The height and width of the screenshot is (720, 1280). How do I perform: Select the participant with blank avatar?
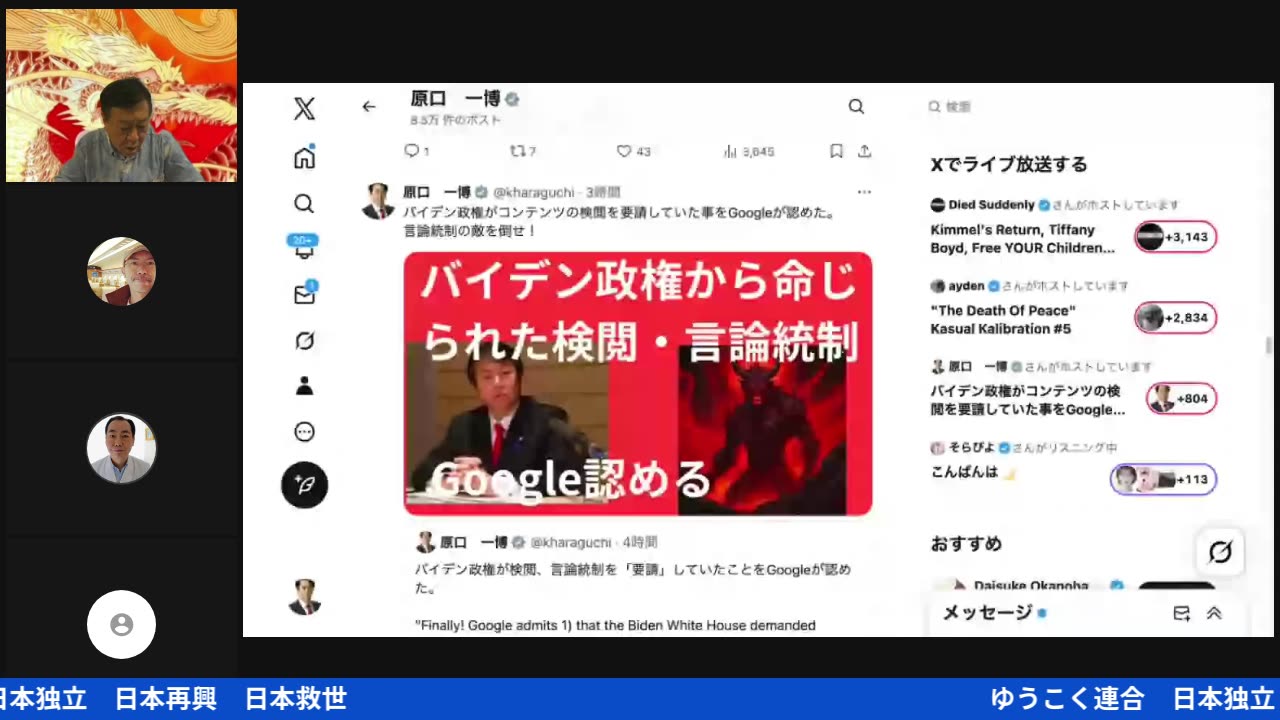pyautogui.click(x=121, y=625)
